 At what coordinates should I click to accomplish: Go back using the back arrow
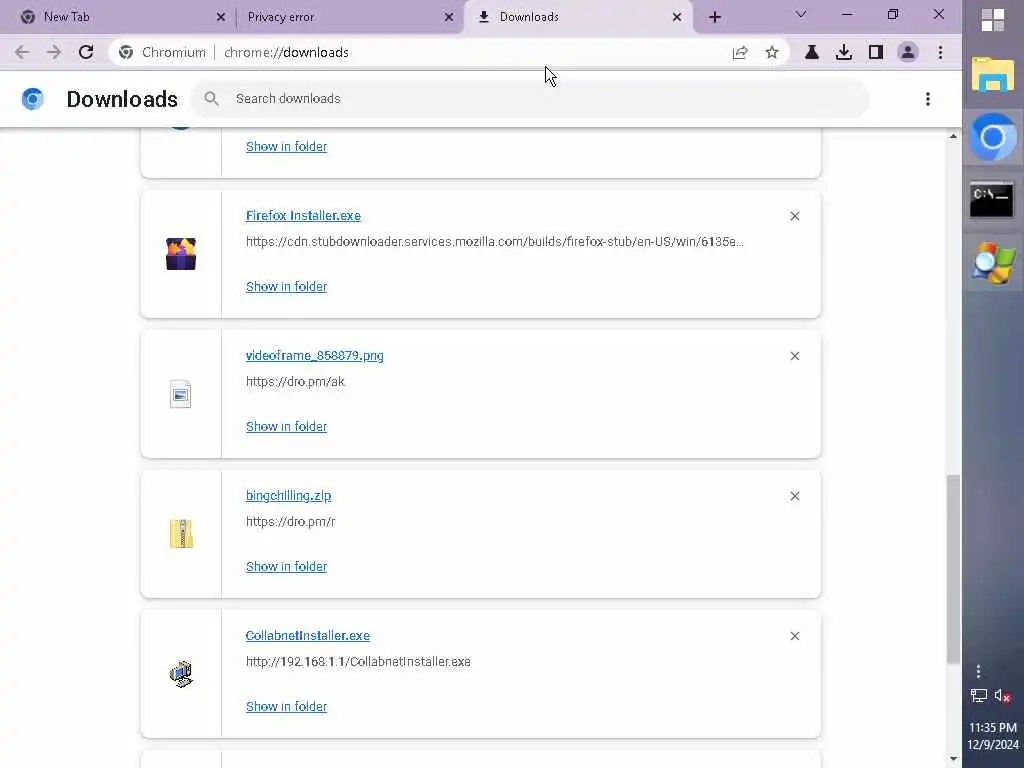[x=22, y=52]
